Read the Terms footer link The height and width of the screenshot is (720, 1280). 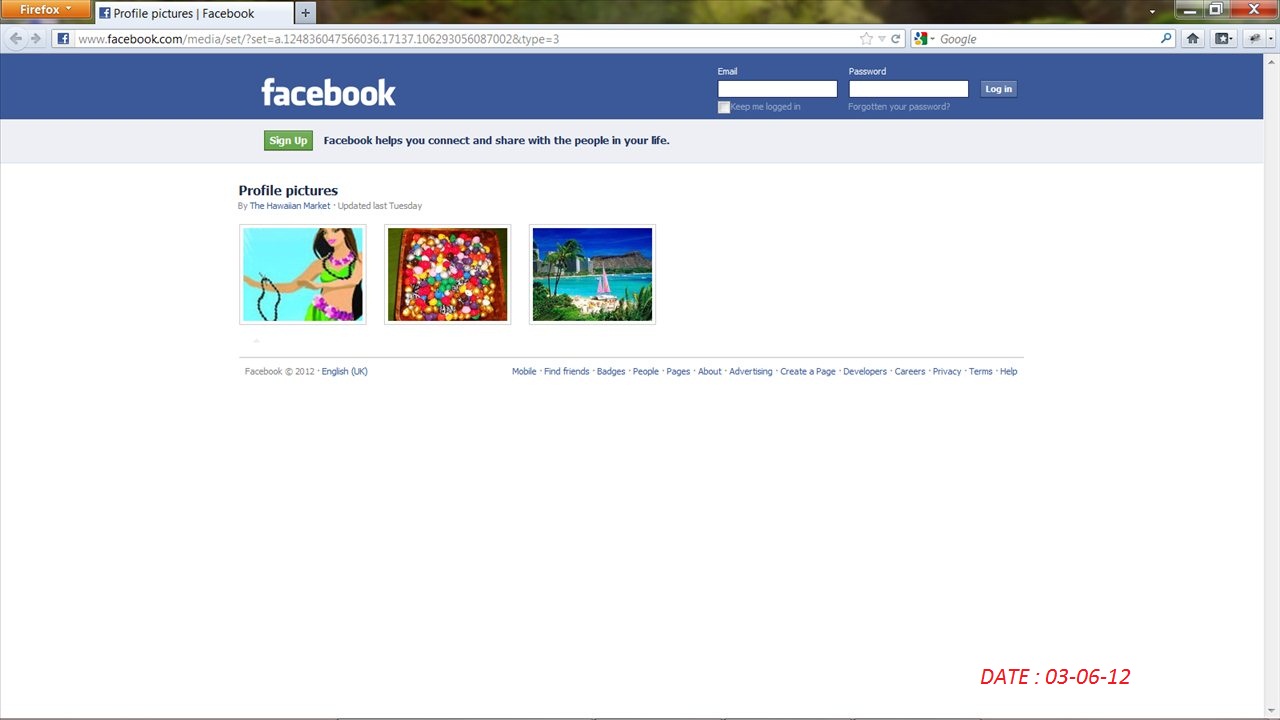click(x=981, y=372)
